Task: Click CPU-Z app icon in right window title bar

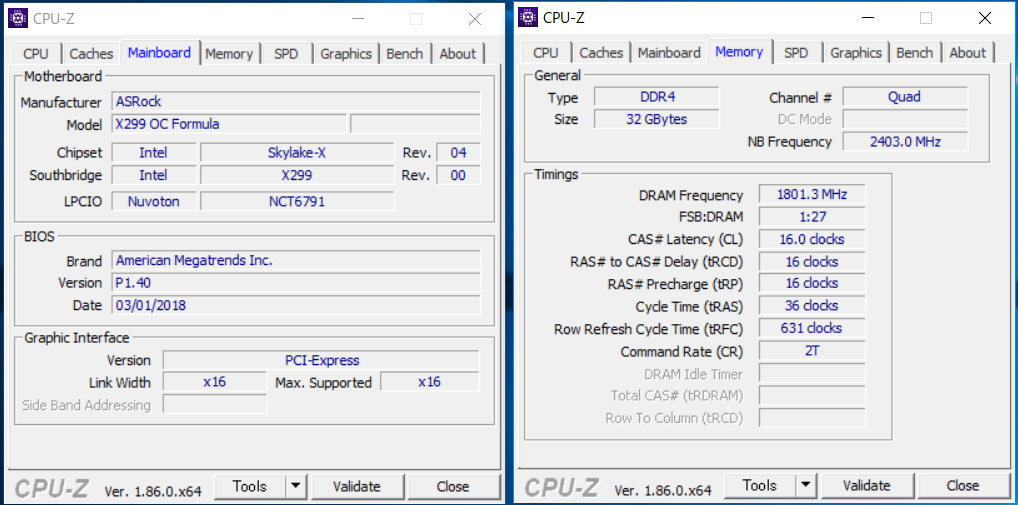Action: tap(528, 18)
